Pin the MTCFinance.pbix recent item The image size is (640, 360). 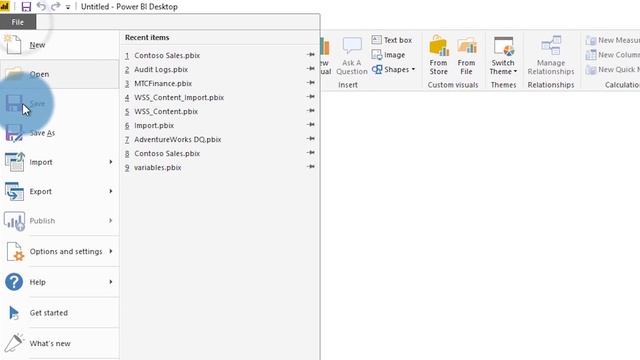pos(311,82)
